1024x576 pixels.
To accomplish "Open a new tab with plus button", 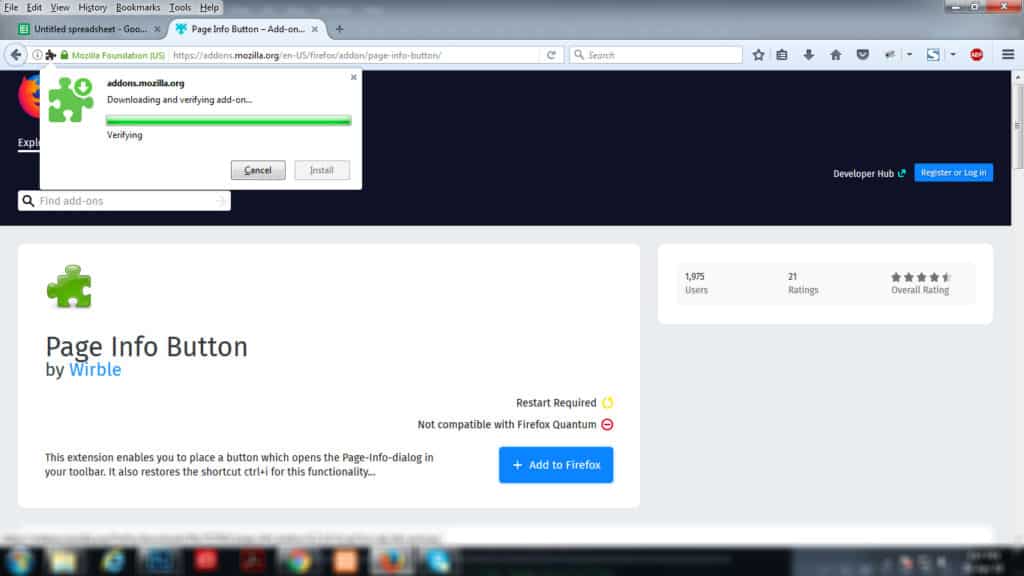I will (339, 29).
